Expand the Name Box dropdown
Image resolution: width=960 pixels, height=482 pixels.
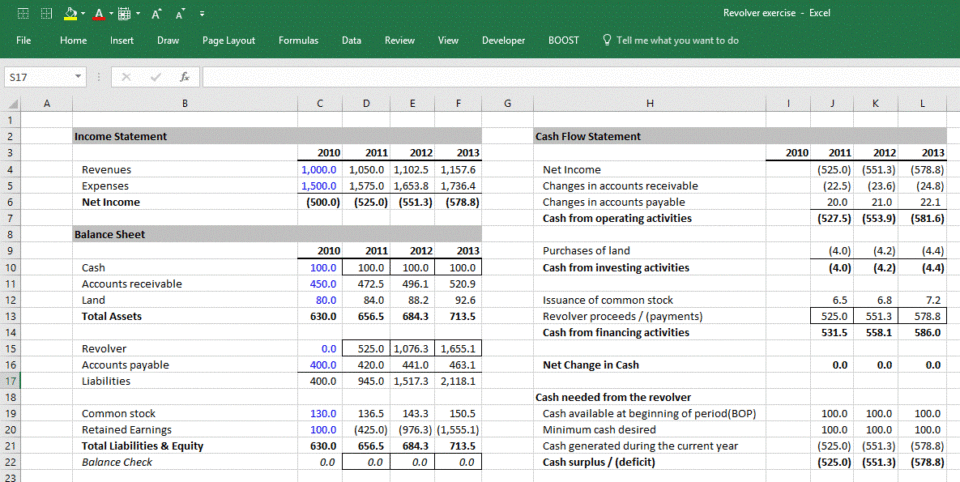[x=78, y=77]
